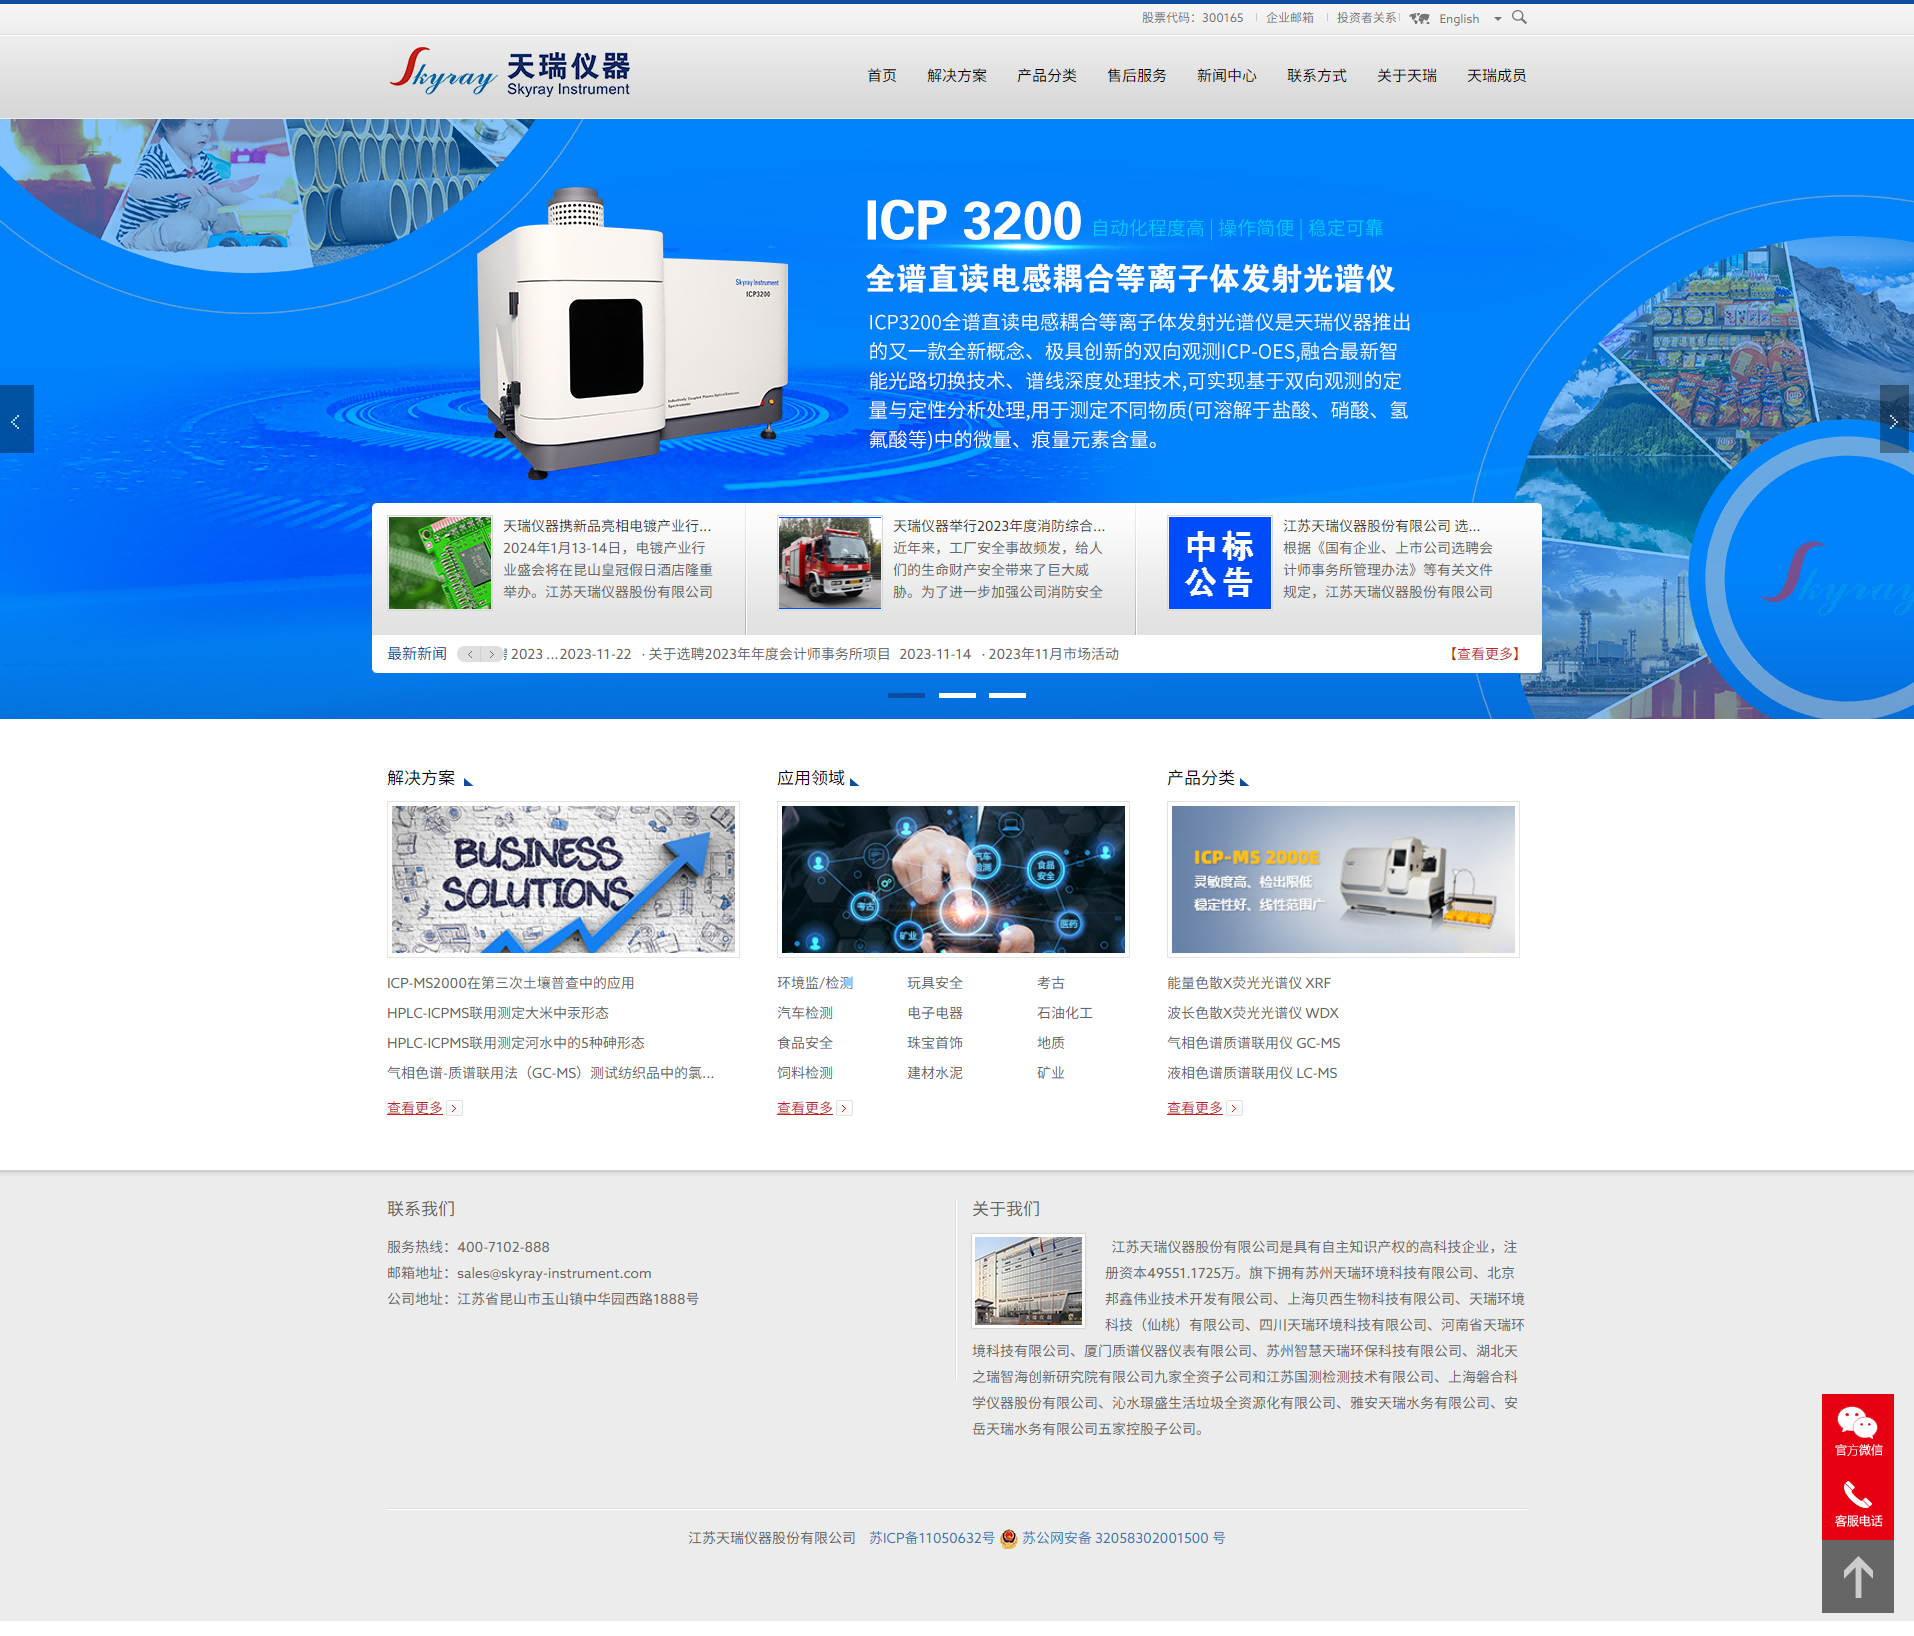Open the 客服电话 phone icon
The width and height of the screenshot is (1914, 1636).
(1858, 1504)
